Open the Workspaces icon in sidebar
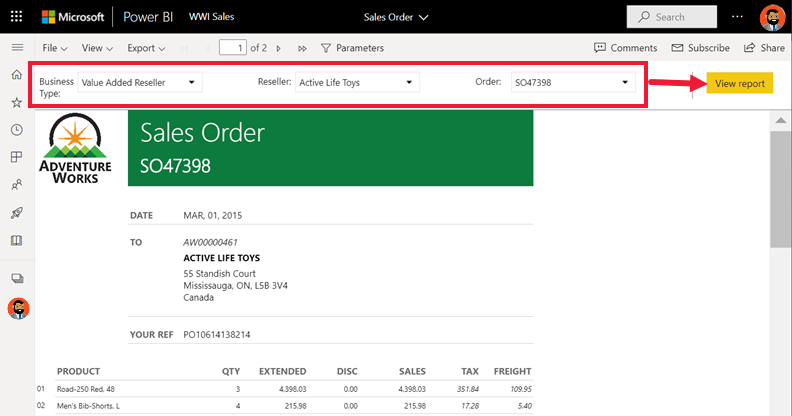The width and height of the screenshot is (792, 416). (17, 278)
